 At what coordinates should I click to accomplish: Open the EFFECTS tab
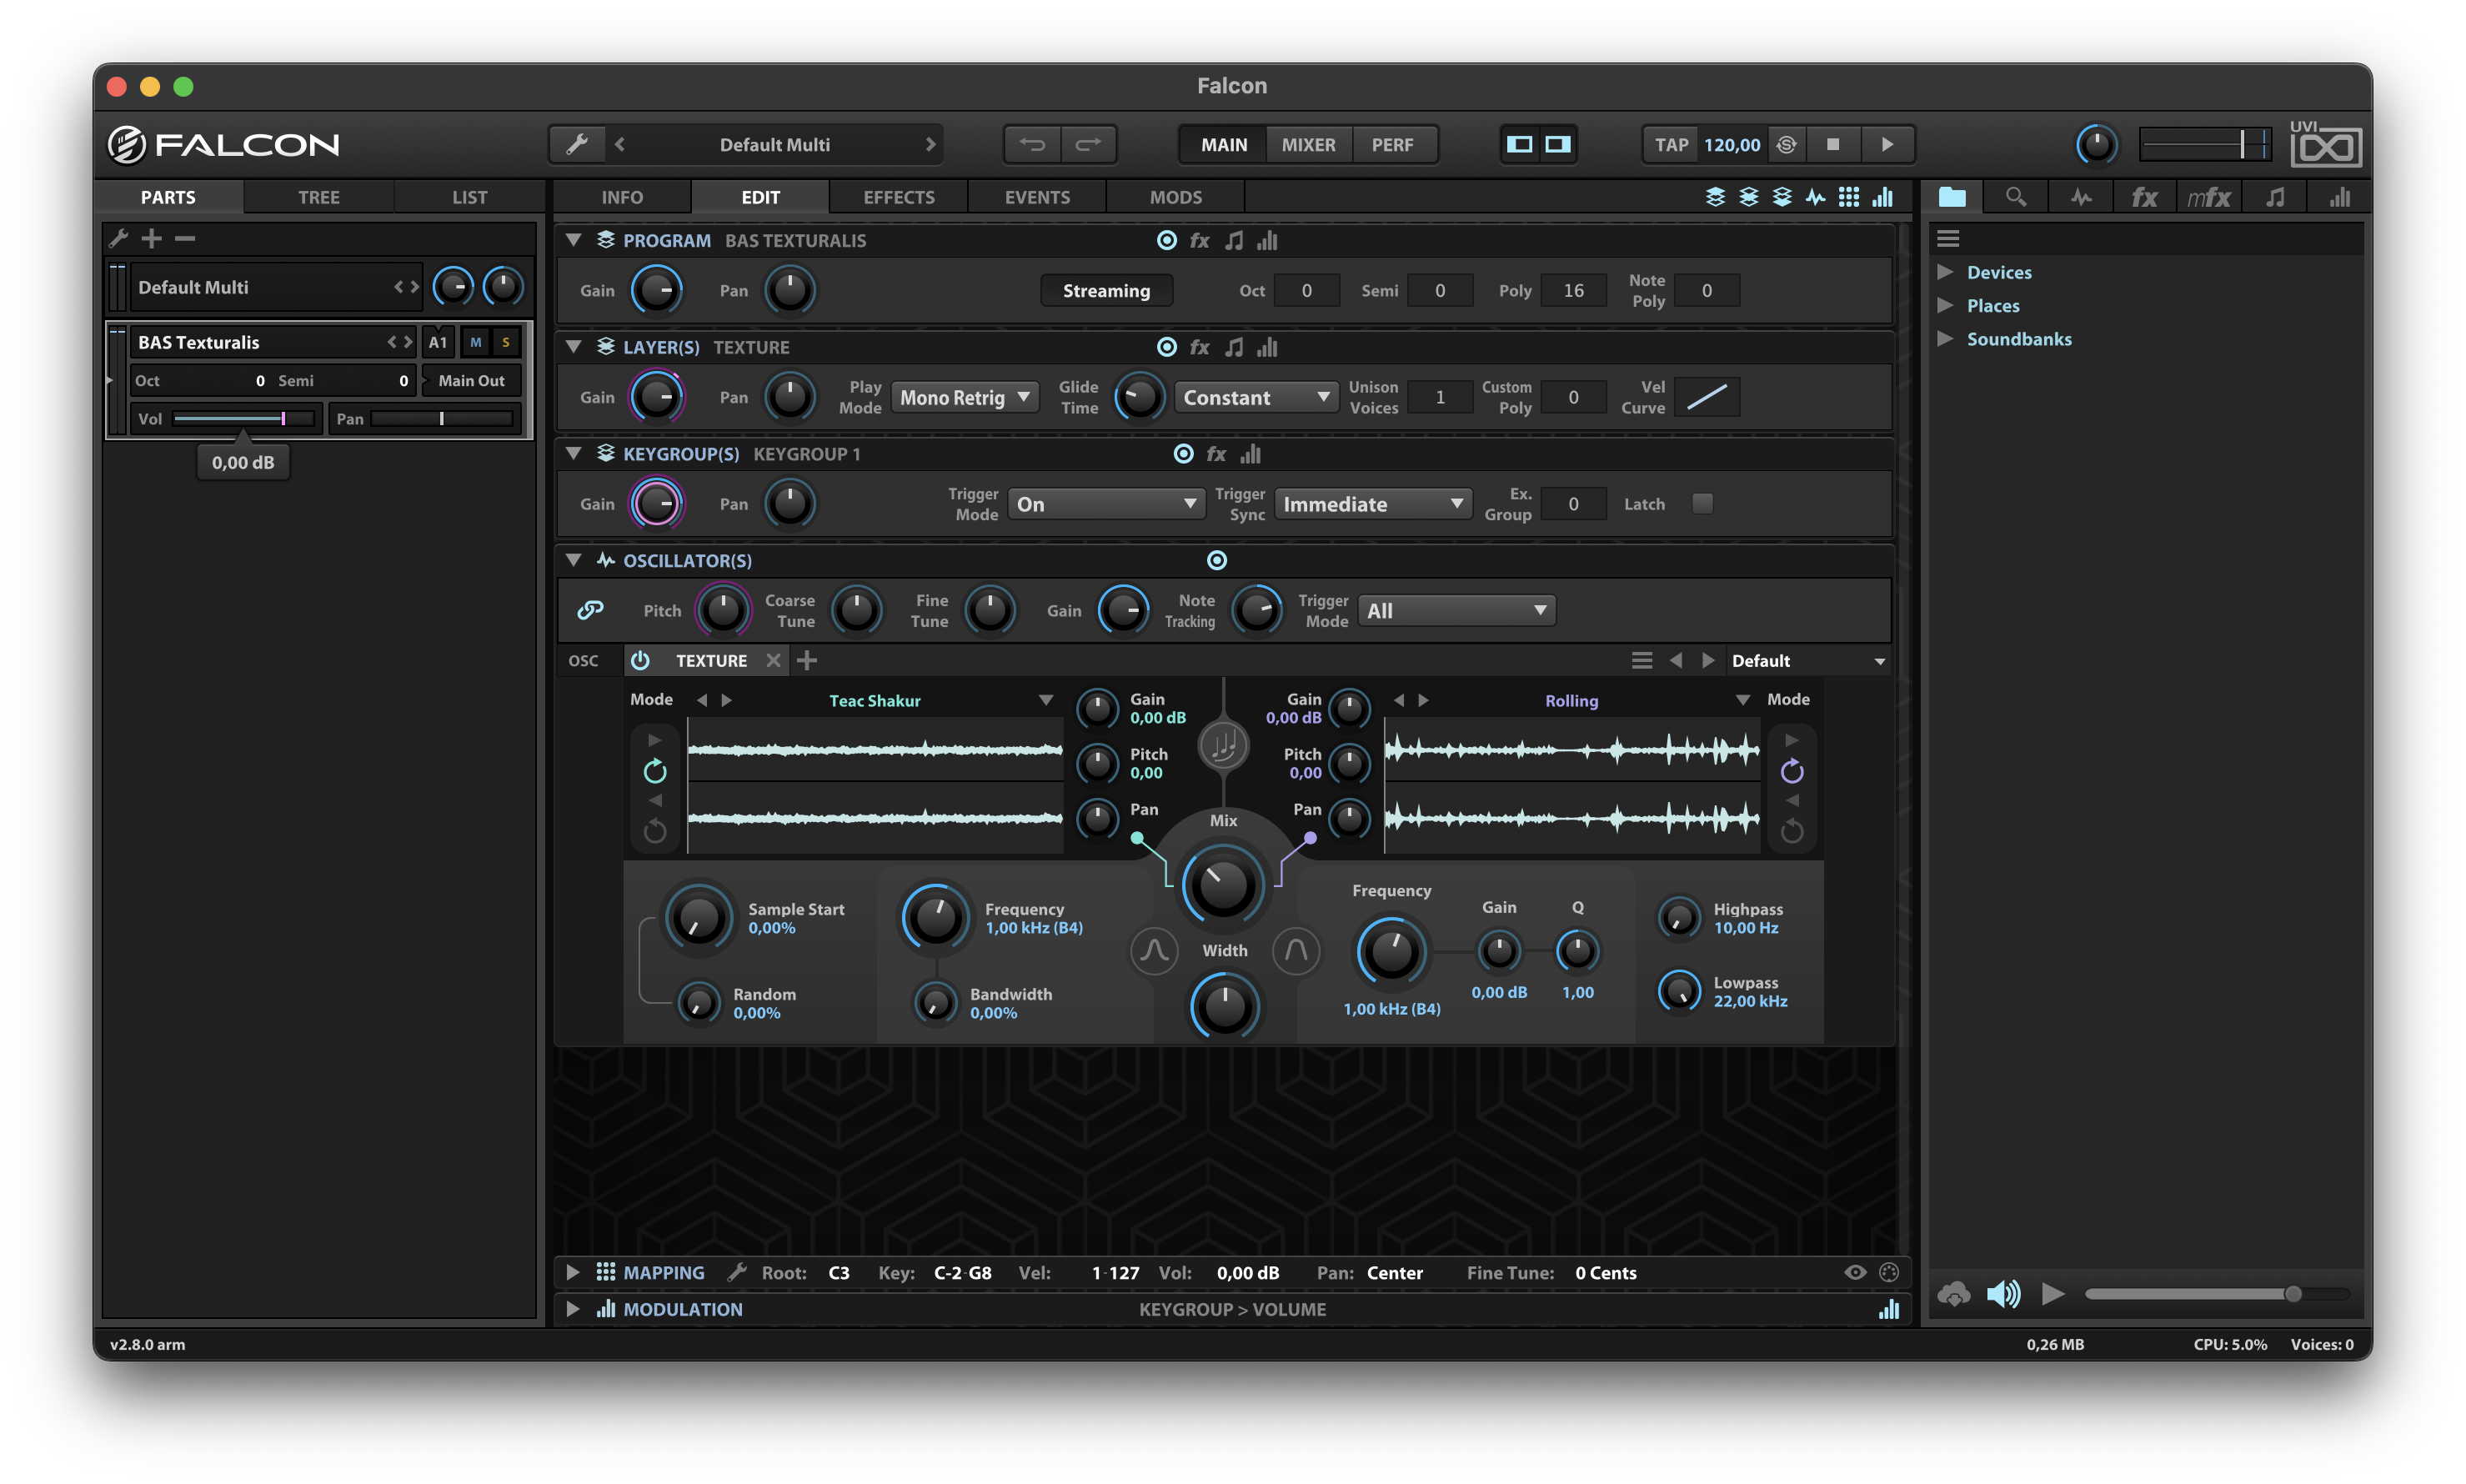(899, 197)
